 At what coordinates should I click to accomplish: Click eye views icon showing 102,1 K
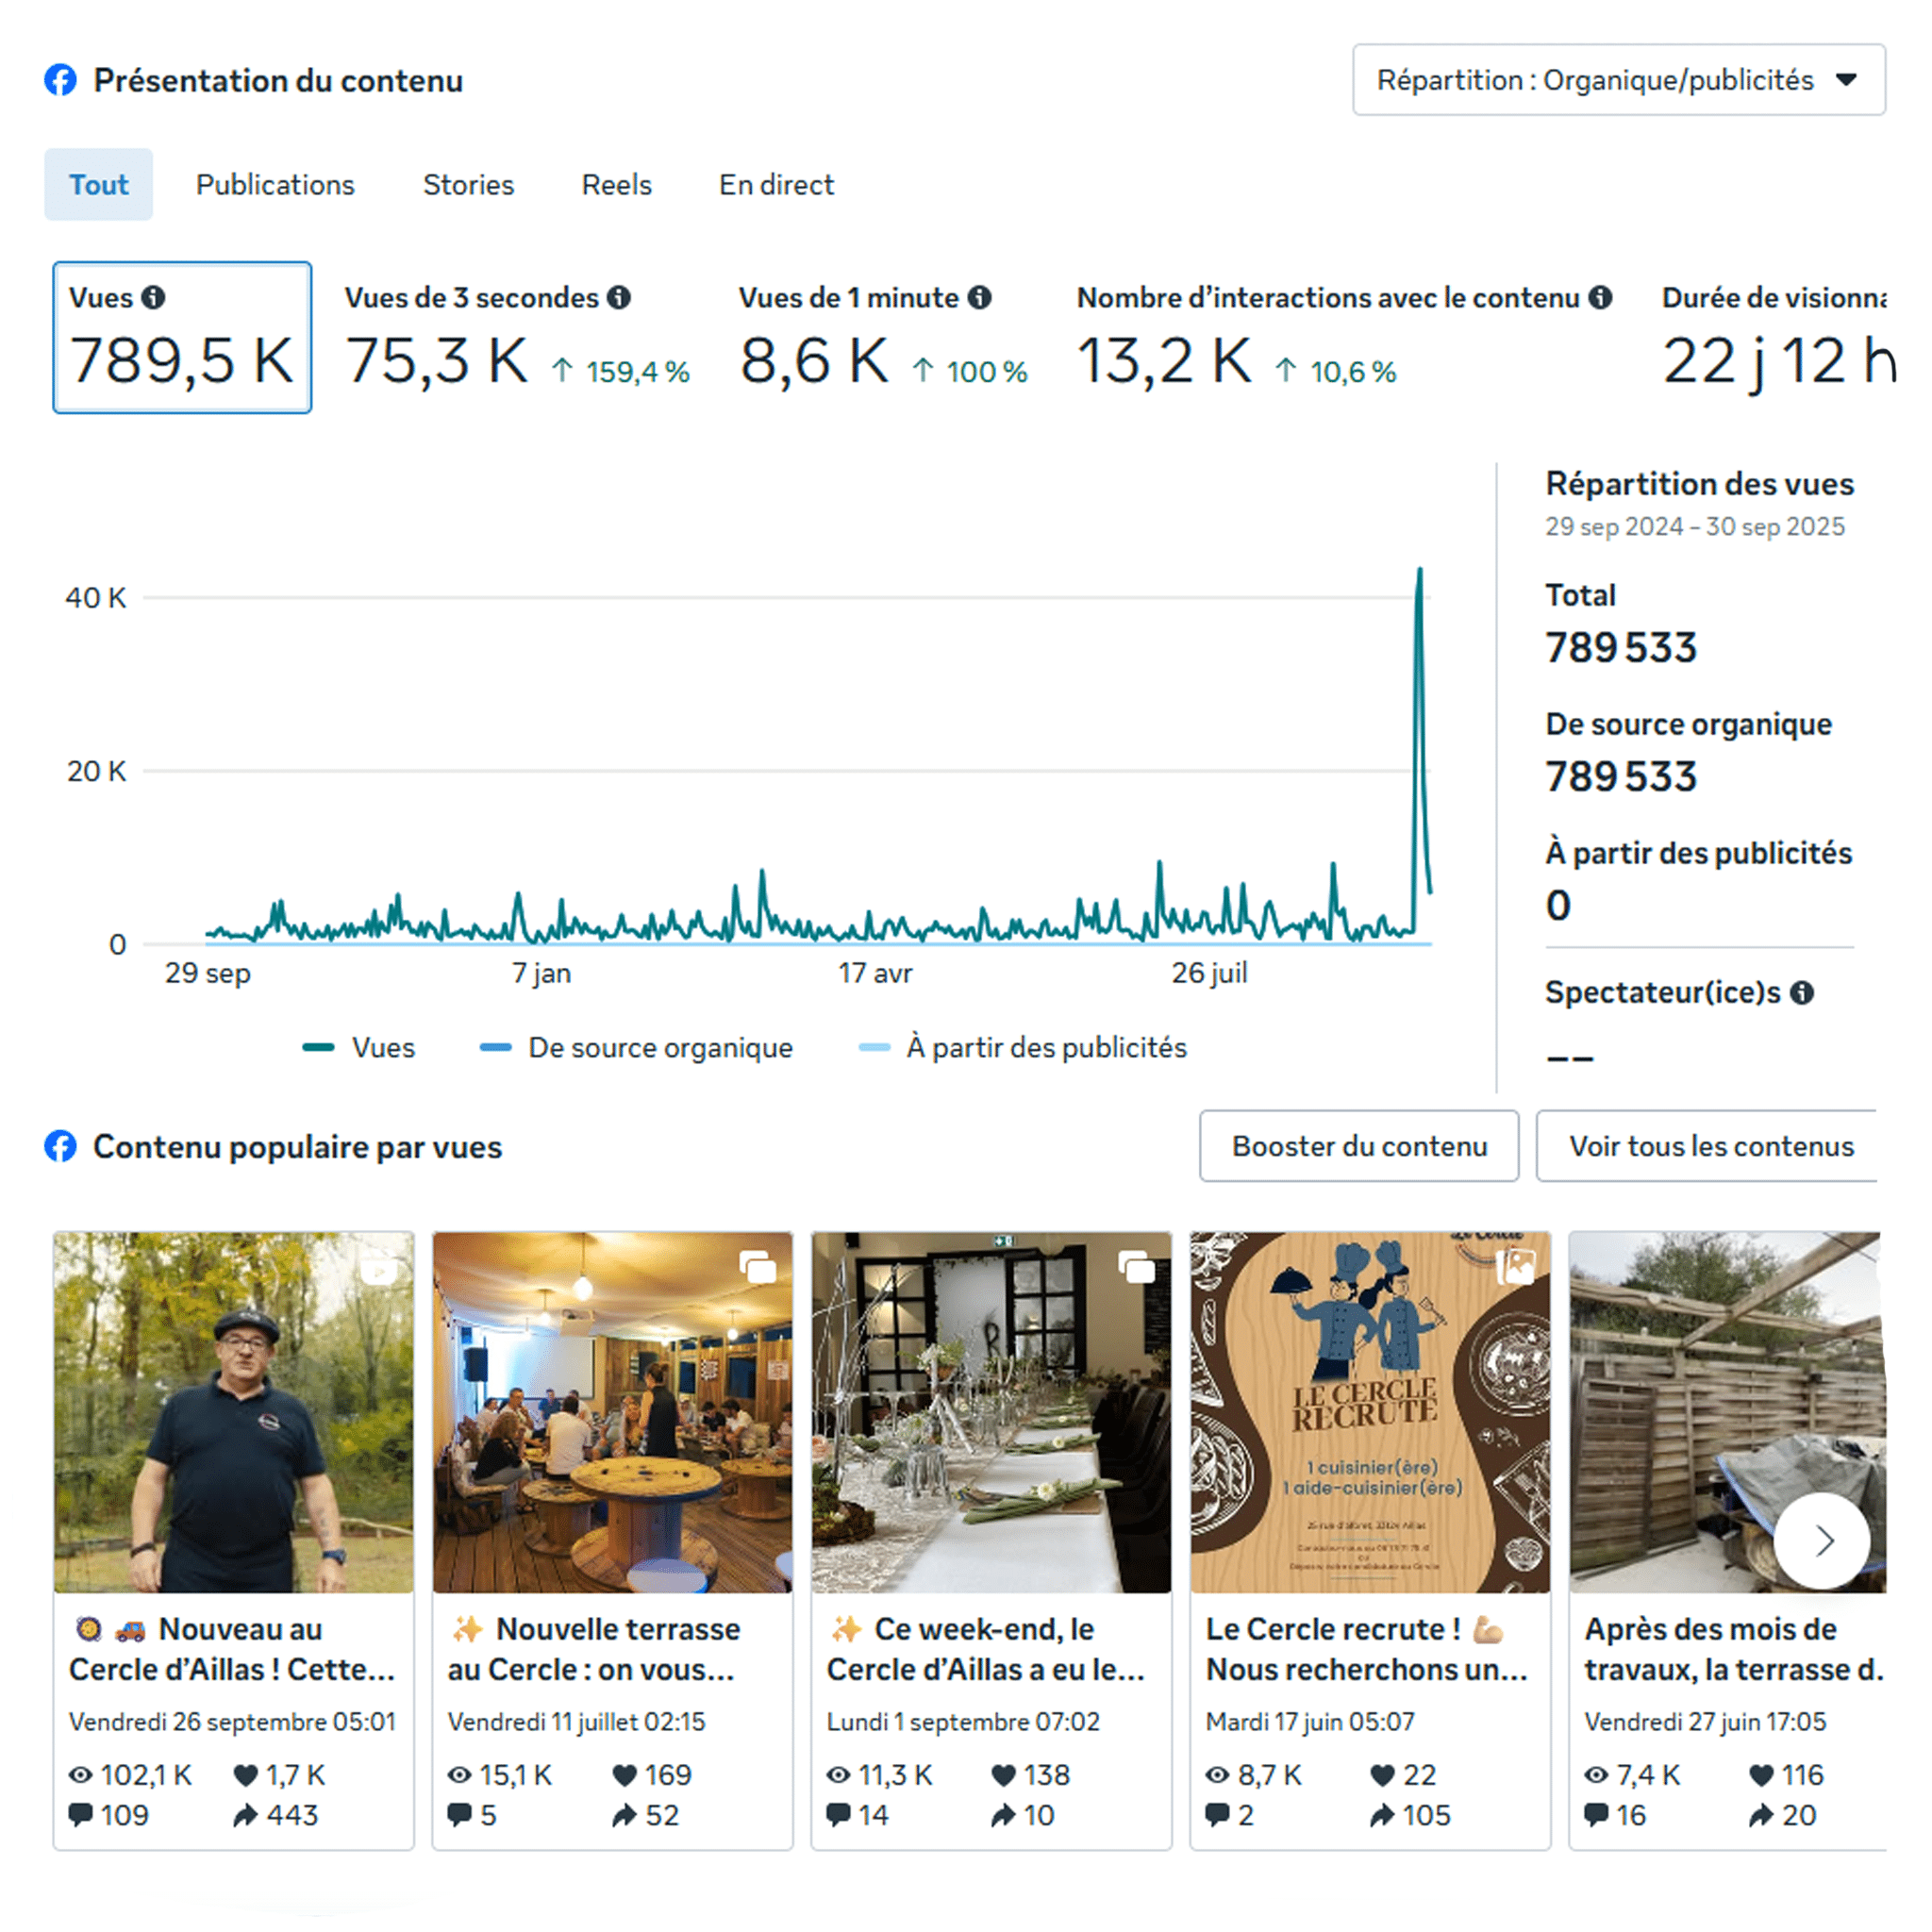coord(80,1775)
